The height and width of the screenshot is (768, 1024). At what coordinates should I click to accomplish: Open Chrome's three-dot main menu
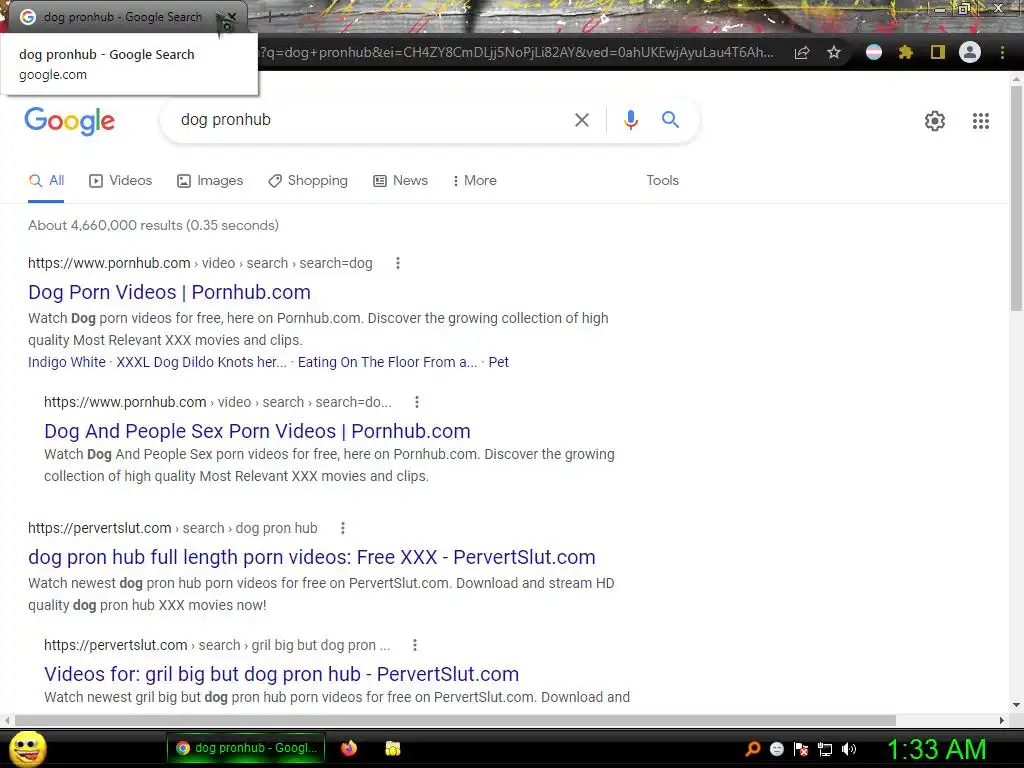[x=1002, y=52]
